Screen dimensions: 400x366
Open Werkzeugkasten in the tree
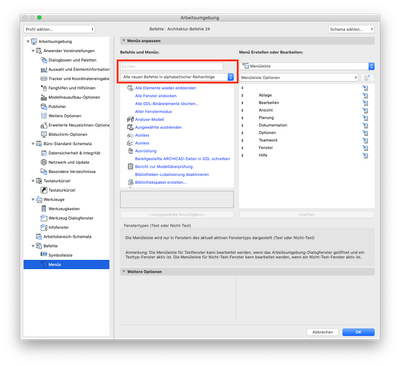pos(64,209)
